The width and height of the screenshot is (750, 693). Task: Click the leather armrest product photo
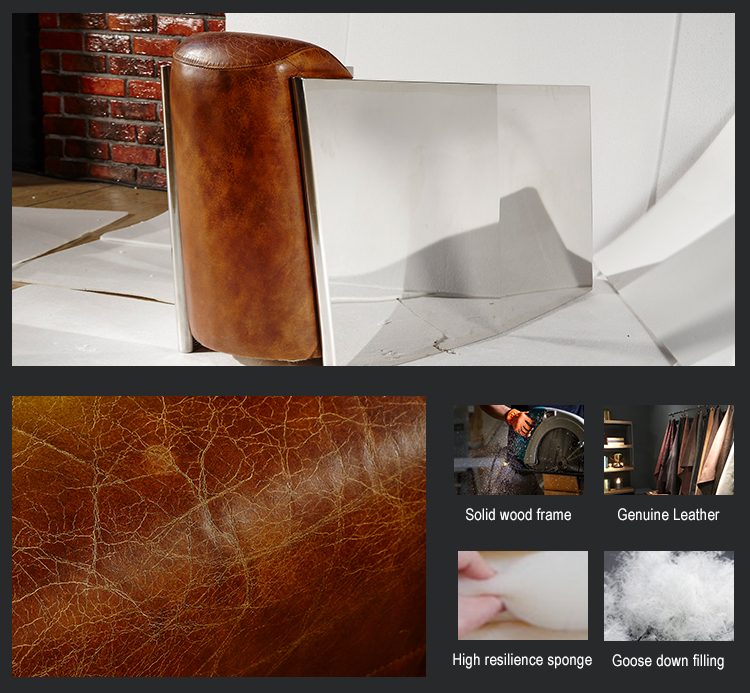click(373, 189)
